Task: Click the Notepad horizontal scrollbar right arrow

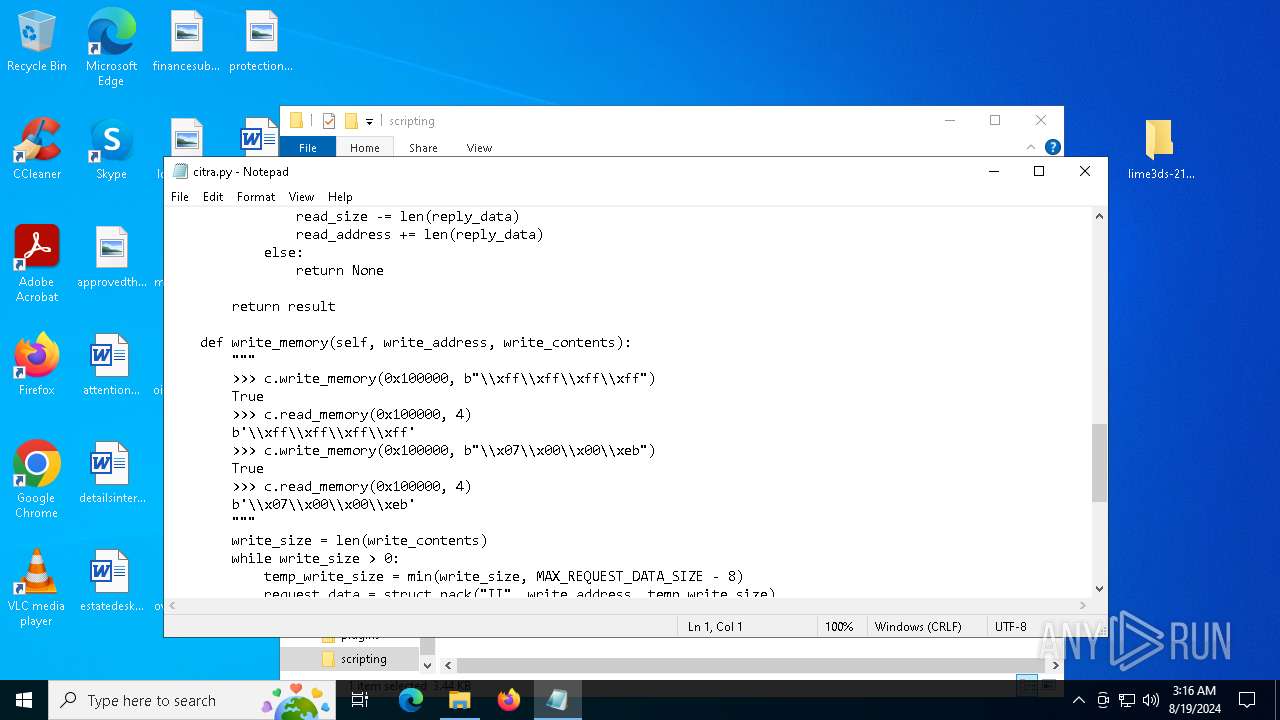Action: point(1082,605)
